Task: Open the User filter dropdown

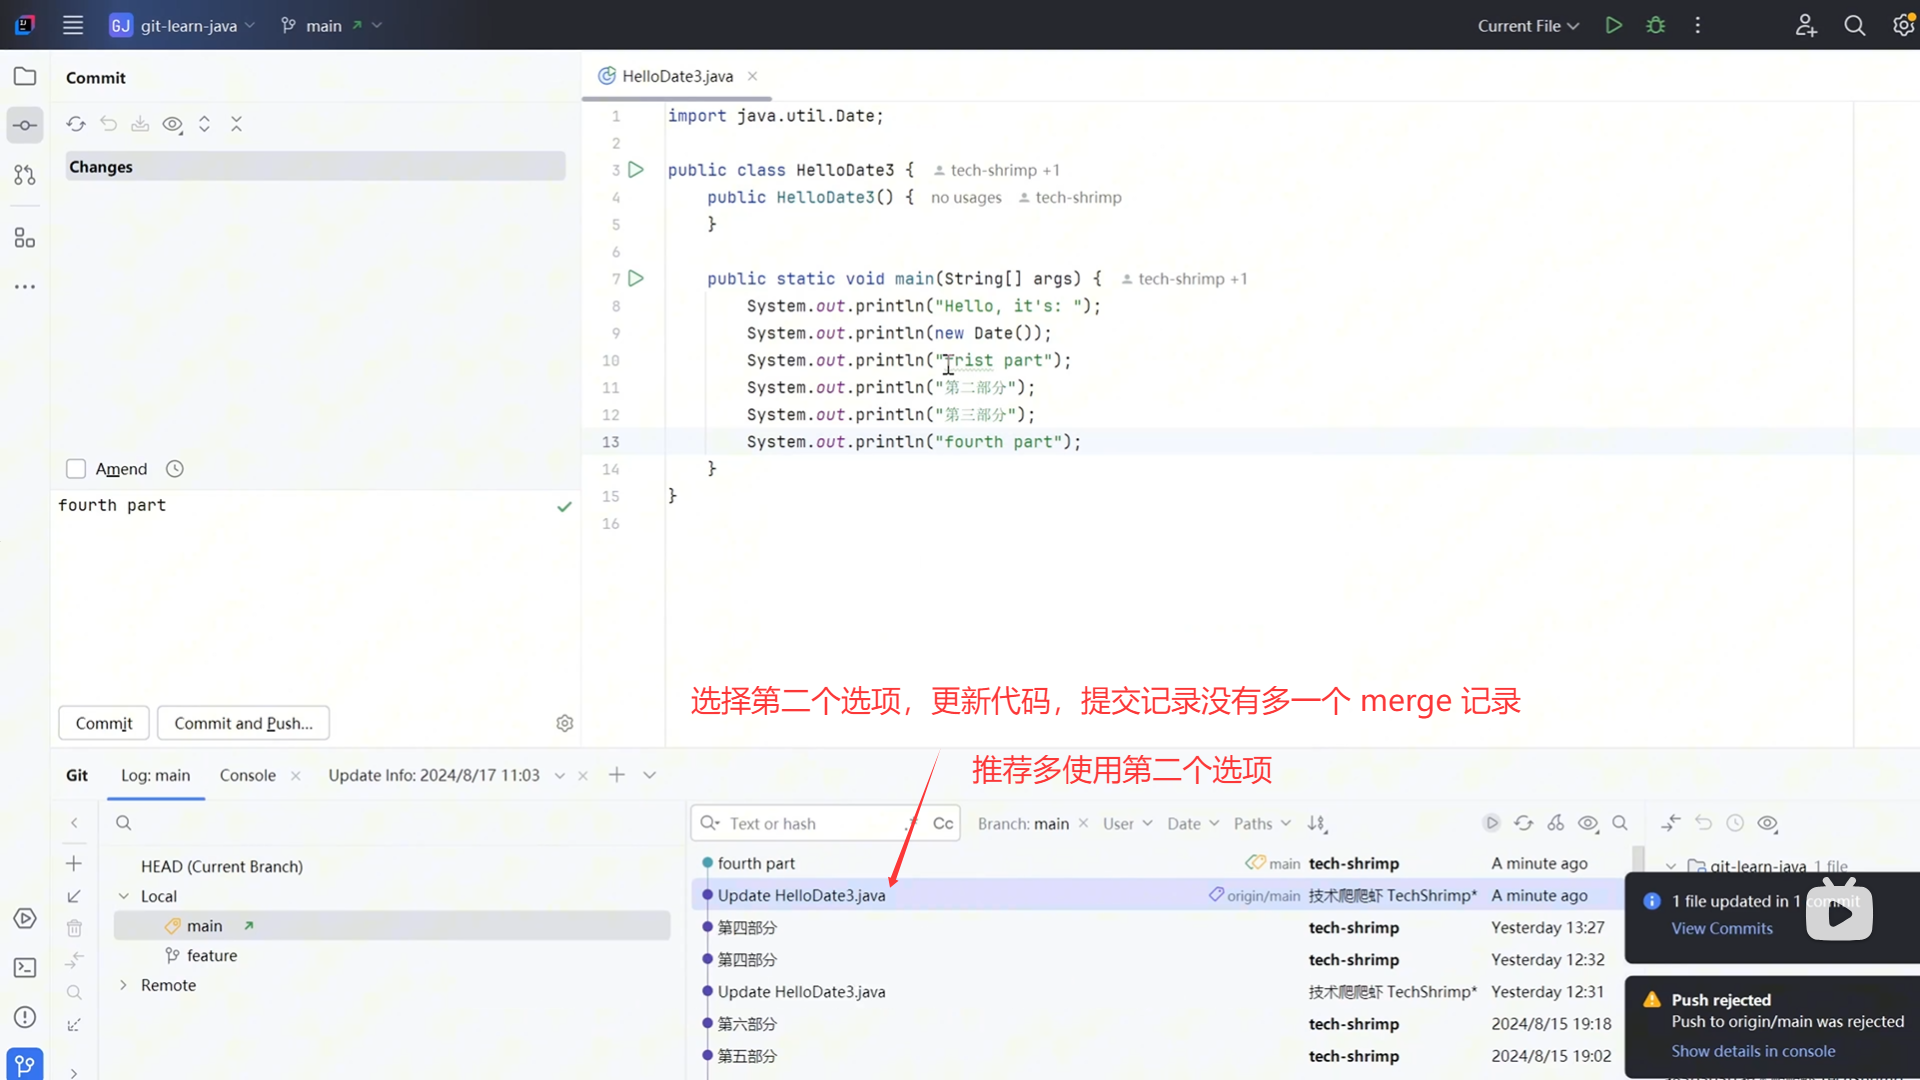Action: [x=1127, y=823]
